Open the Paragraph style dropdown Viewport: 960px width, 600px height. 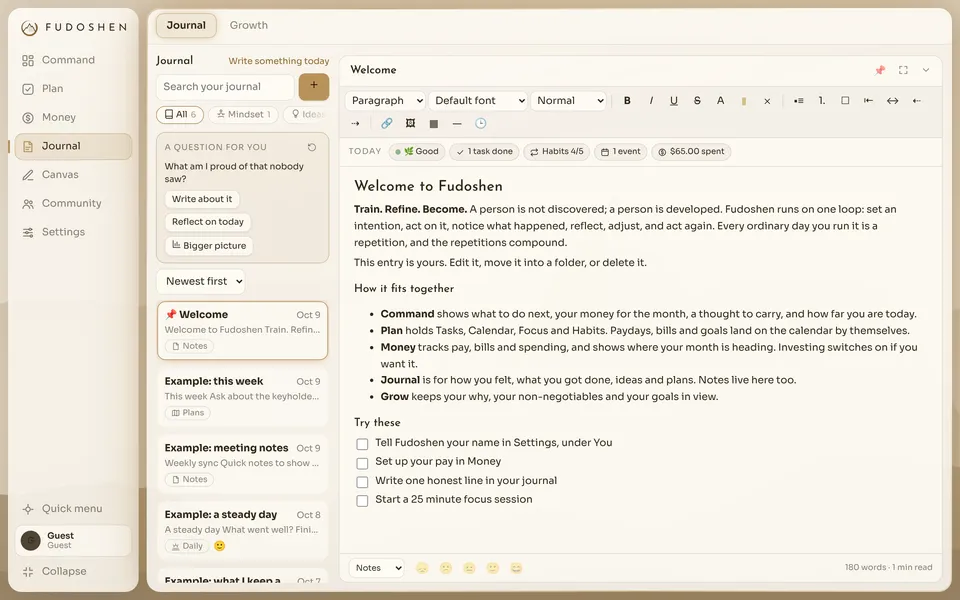click(385, 100)
